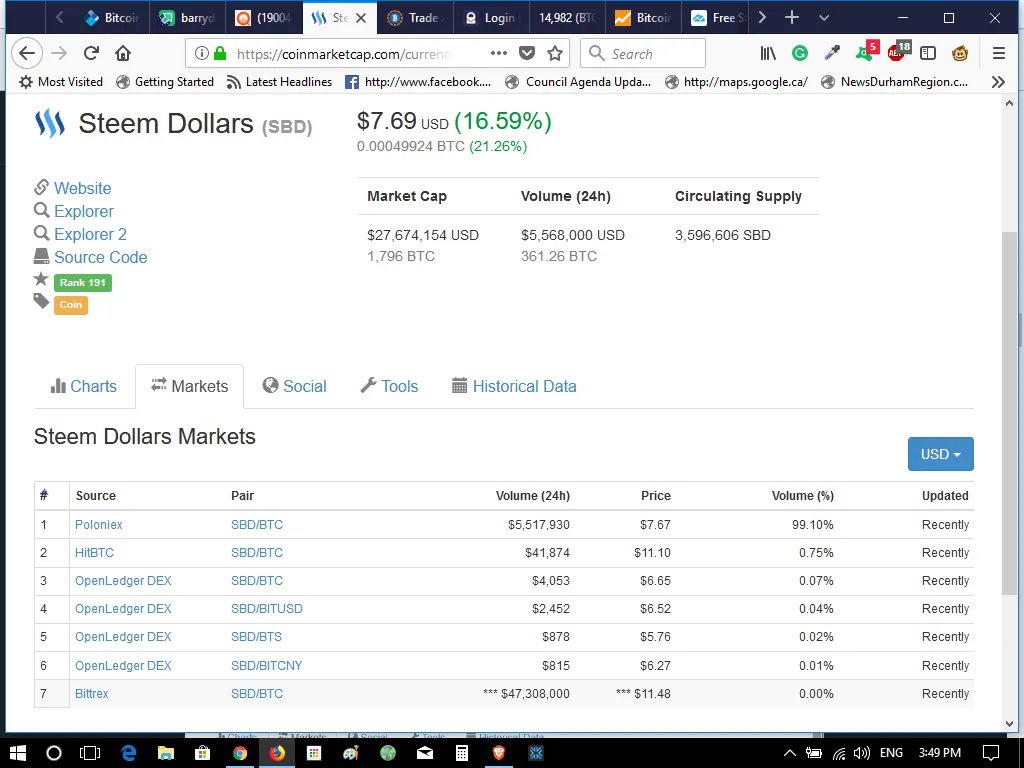Open the Firefox home page
The height and width of the screenshot is (768, 1024).
pyautogui.click(x=123, y=54)
